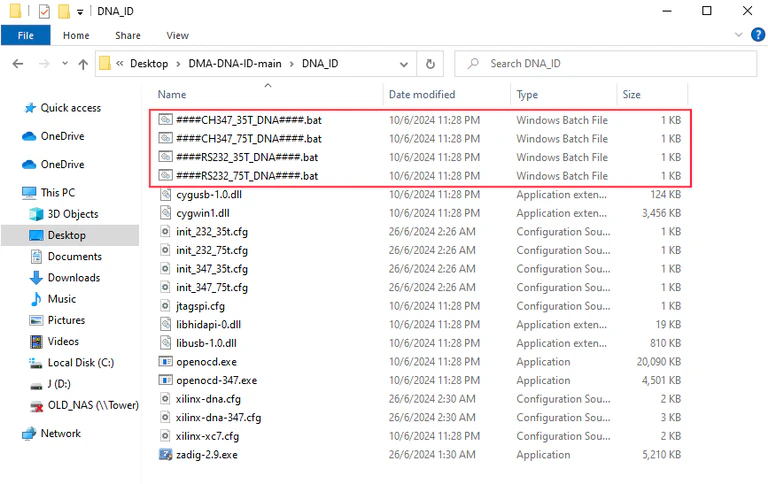
Task: Click the cygwin1.dll file icon
Action: [166, 213]
